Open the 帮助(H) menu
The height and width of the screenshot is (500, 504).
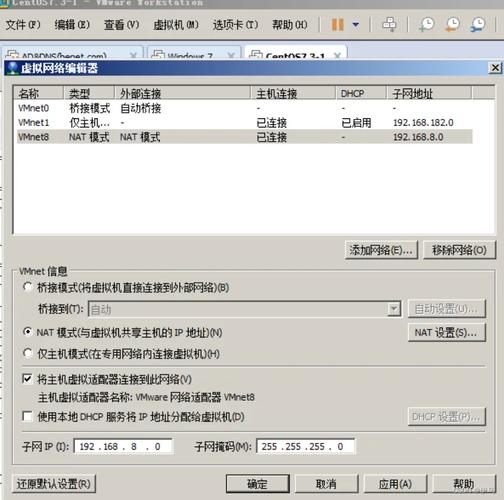[290, 25]
